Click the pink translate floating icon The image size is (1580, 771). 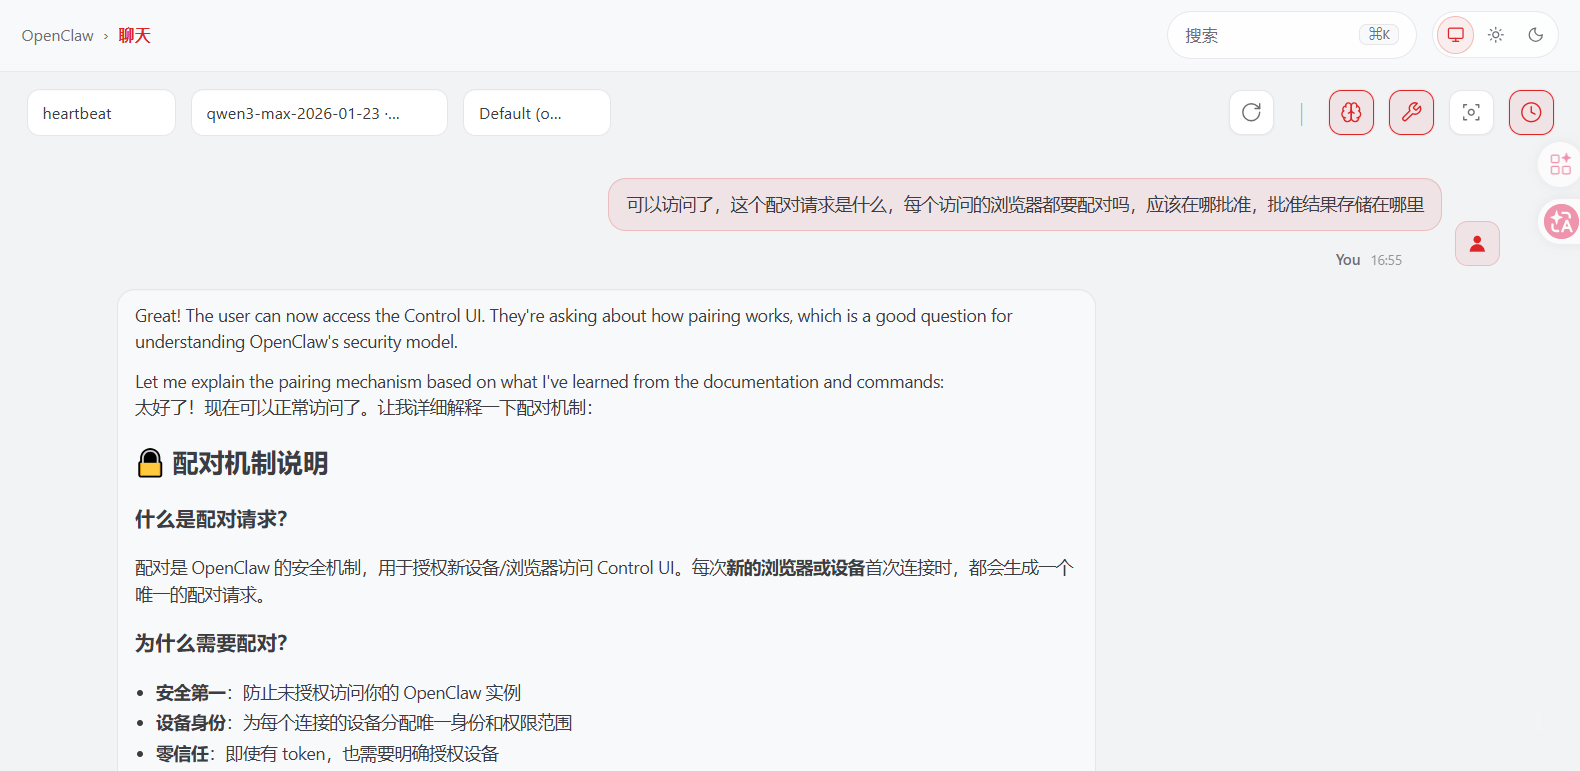(x=1560, y=222)
